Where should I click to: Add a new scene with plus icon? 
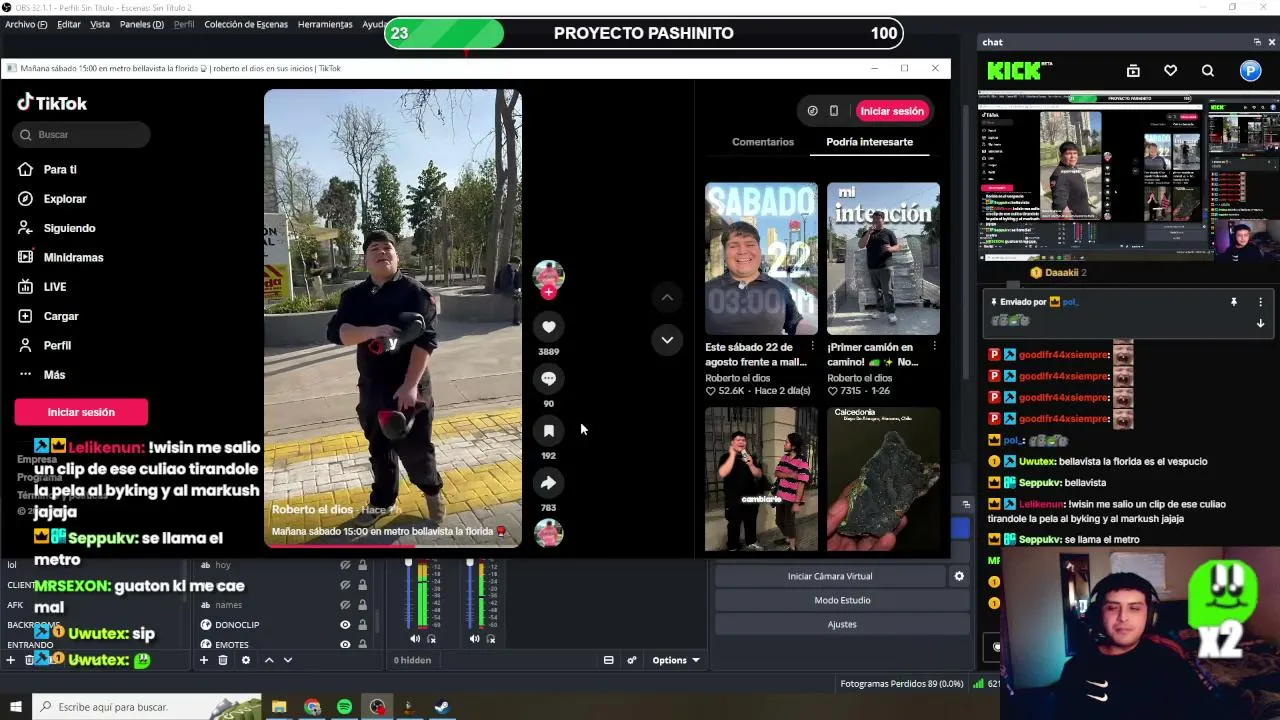point(13,660)
